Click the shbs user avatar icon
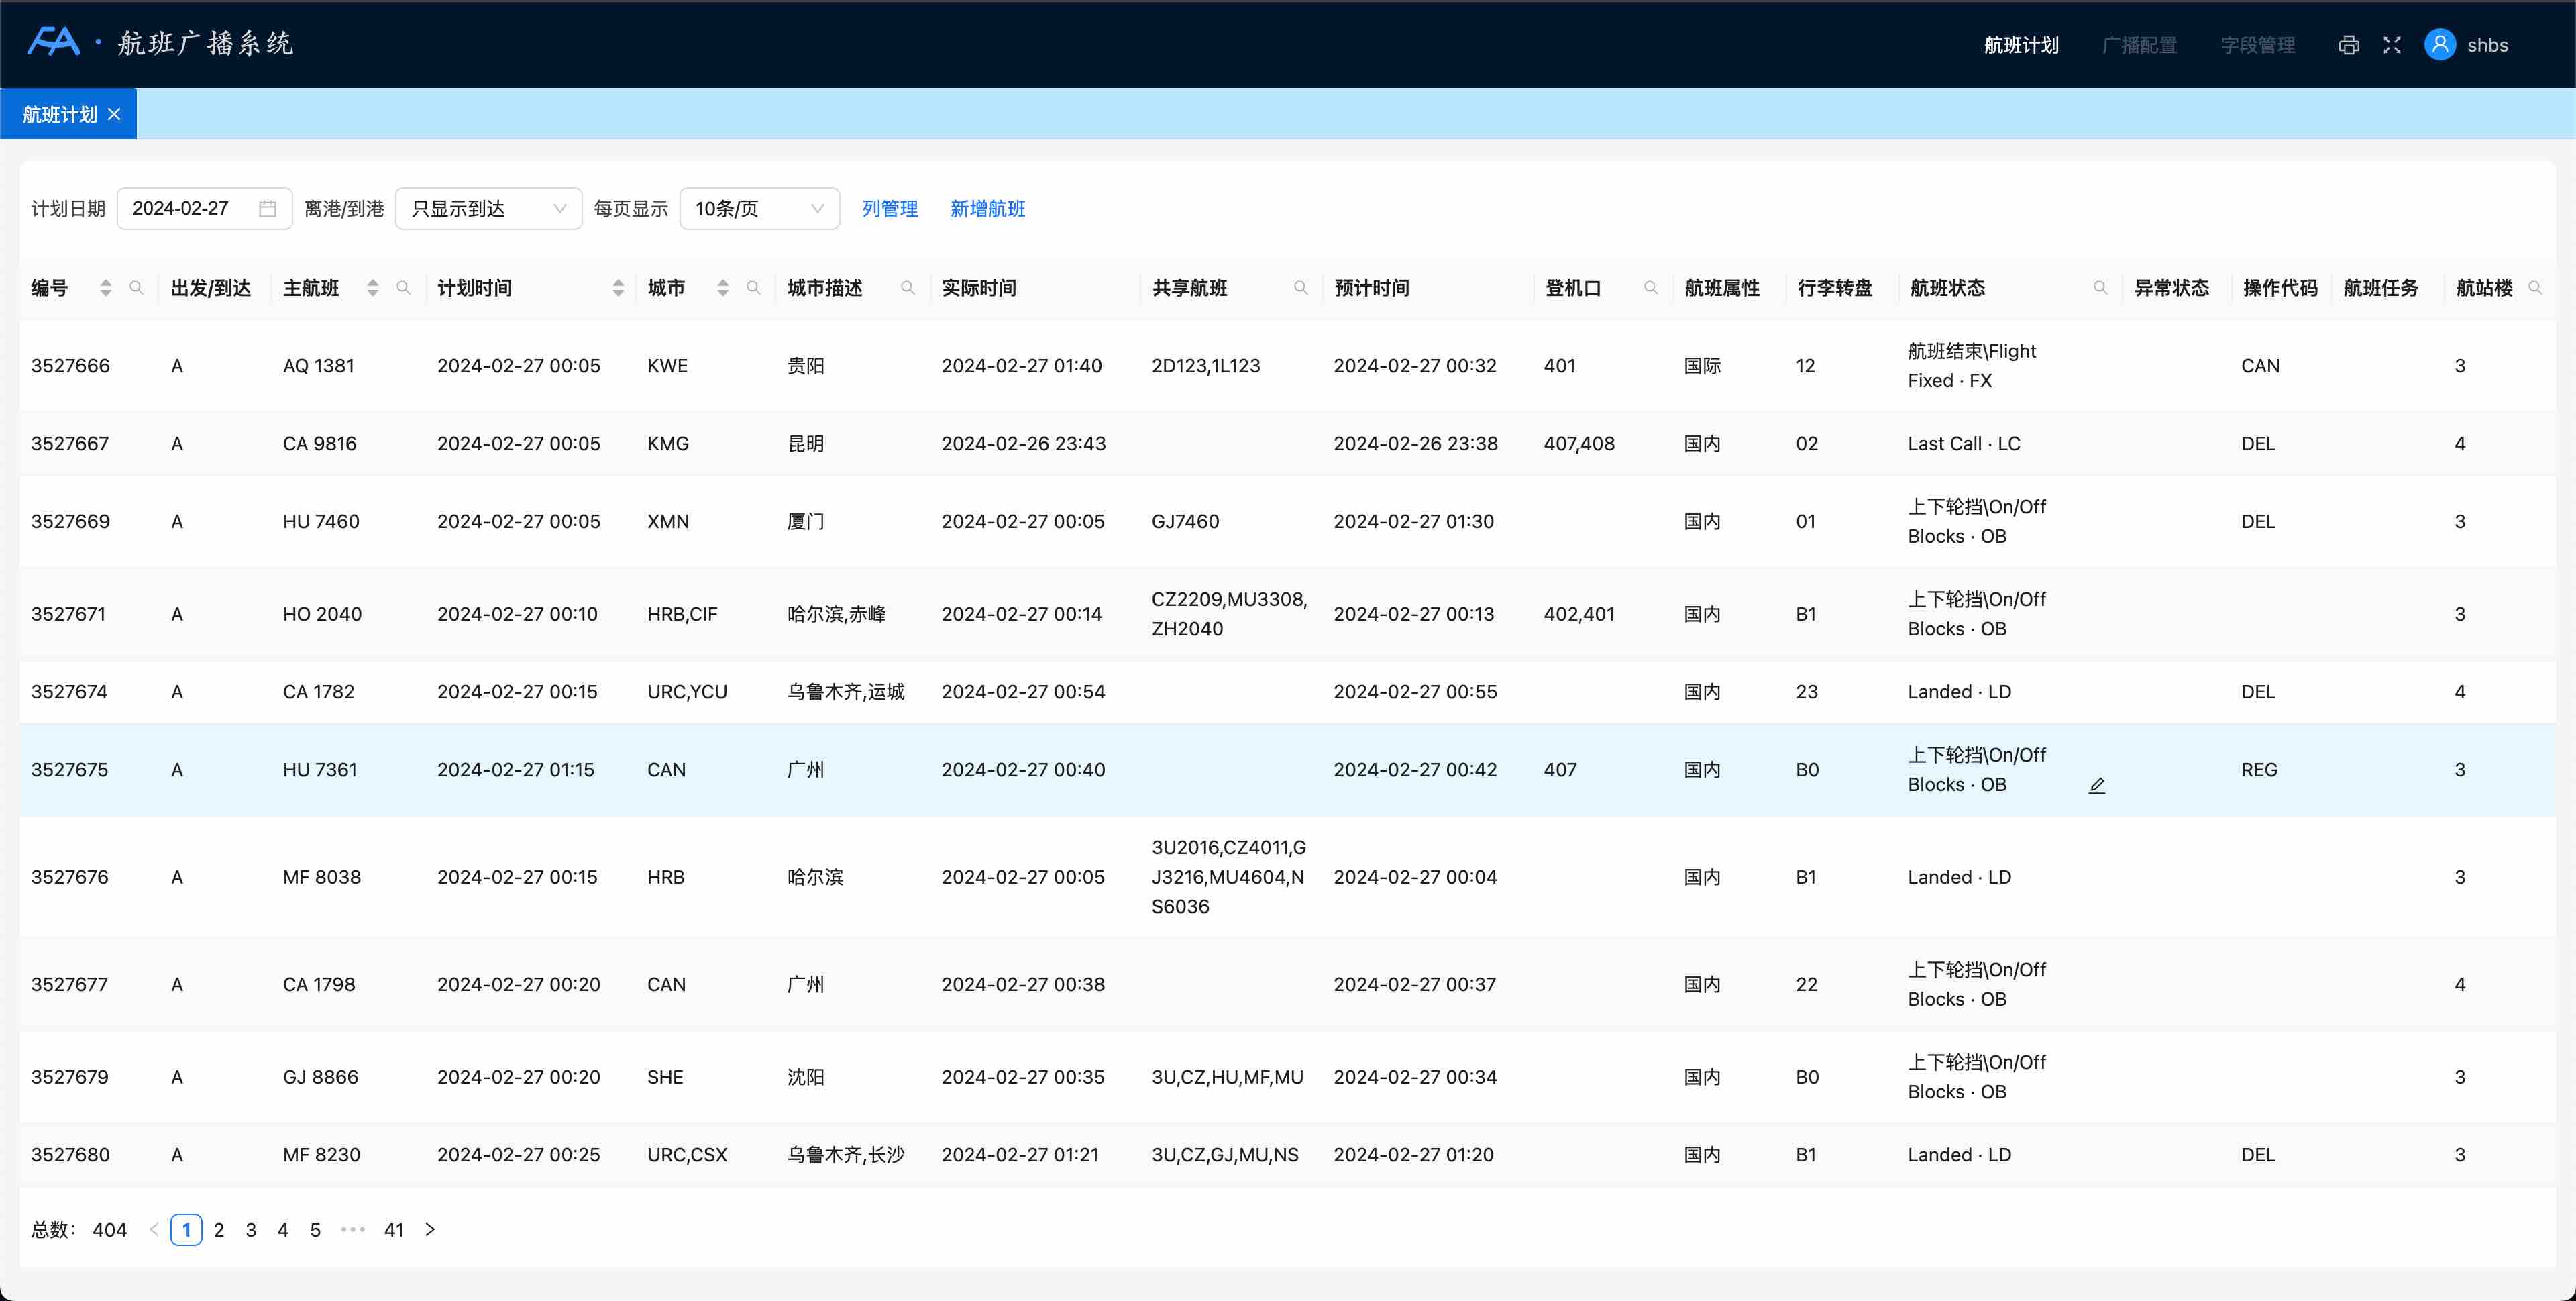This screenshot has height=1301, width=2576. (2440, 45)
